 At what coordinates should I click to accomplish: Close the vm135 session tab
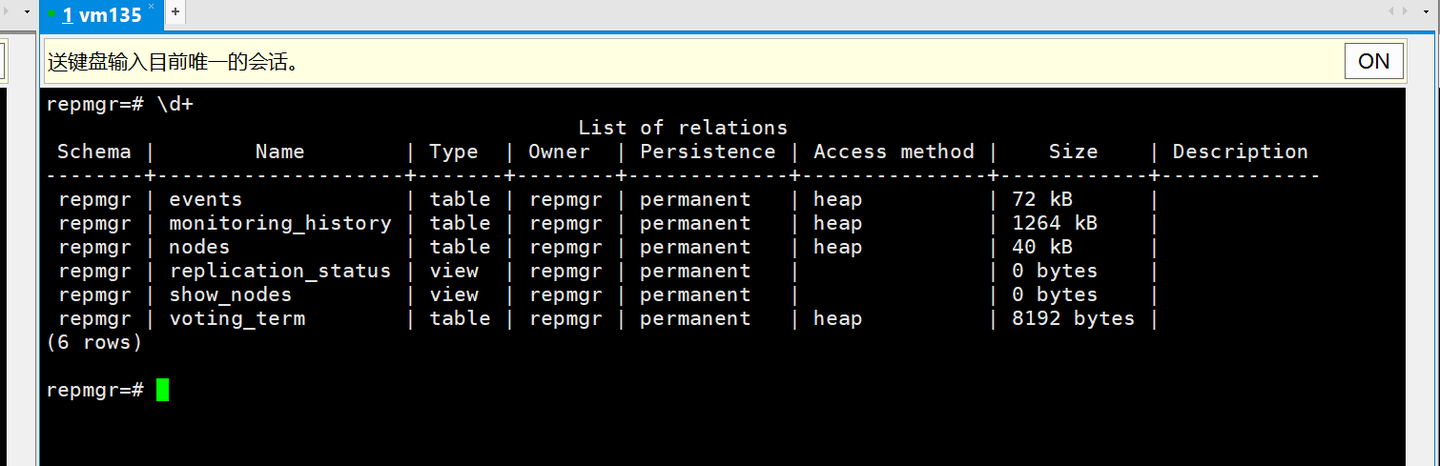click(151, 7)
